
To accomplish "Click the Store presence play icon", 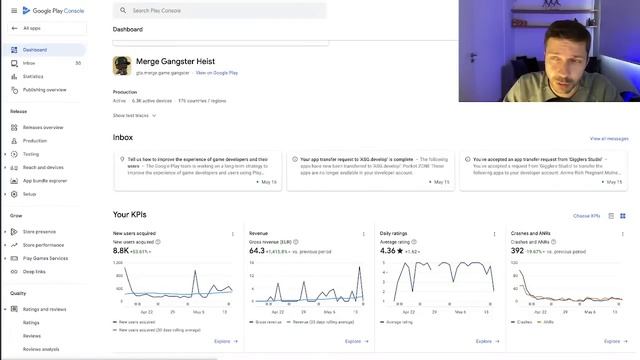I will [x=14, y=231].
